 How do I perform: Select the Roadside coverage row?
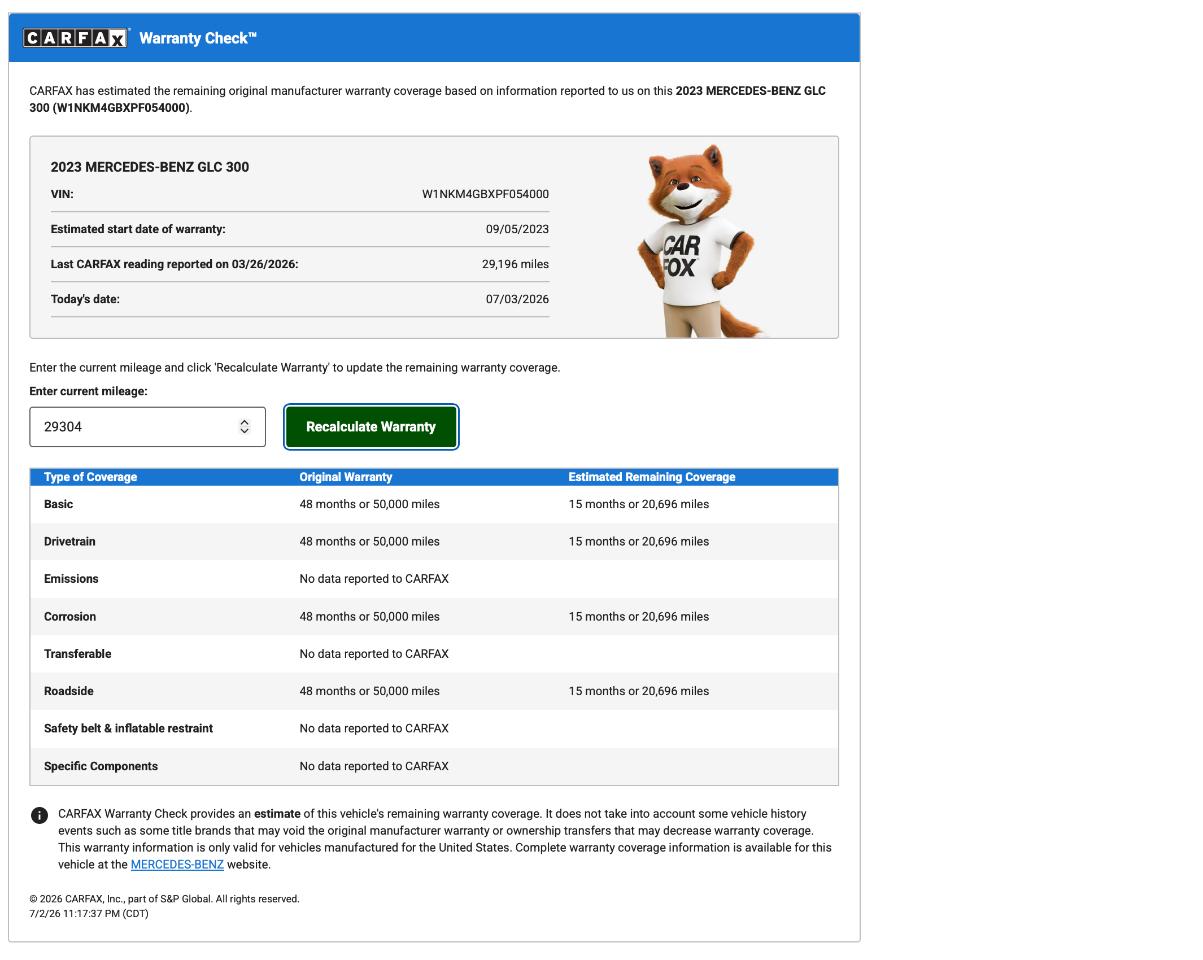coord(434,691)
